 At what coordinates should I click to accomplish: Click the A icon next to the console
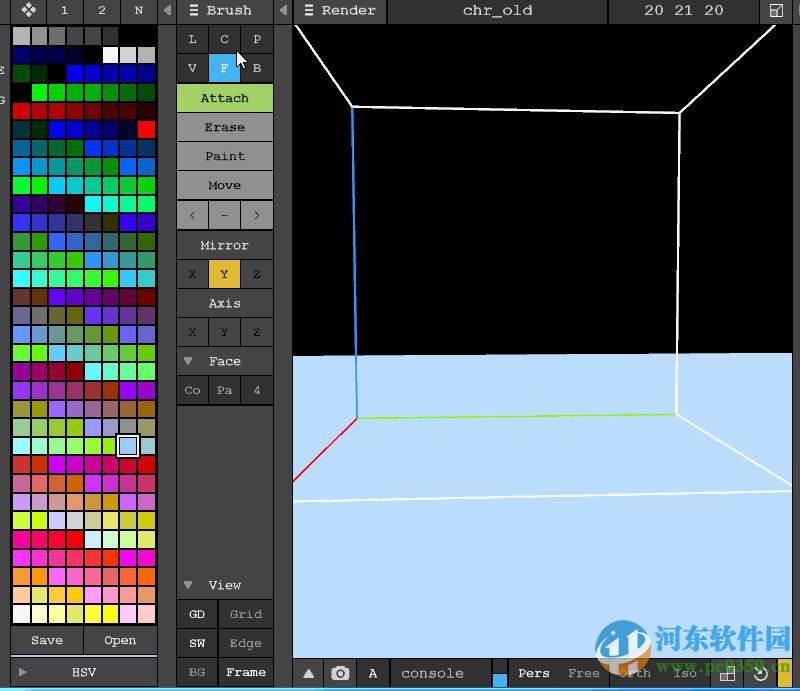click(x=373, y=673)
